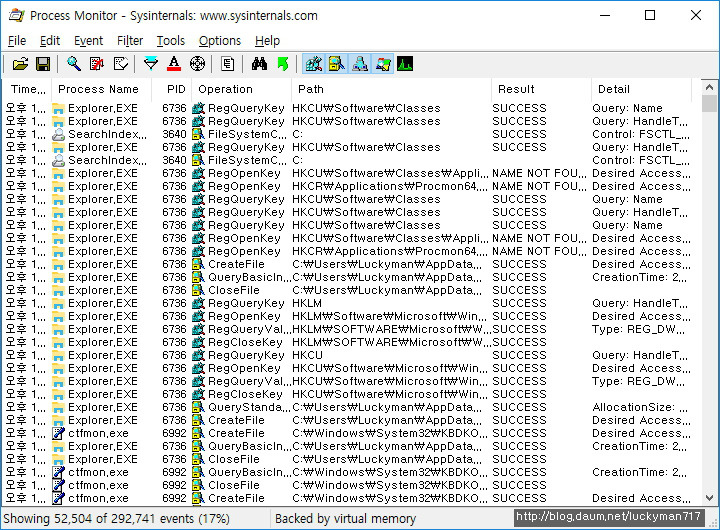Click 'Backed by virtual memory' status text

(x=345, y=519)
